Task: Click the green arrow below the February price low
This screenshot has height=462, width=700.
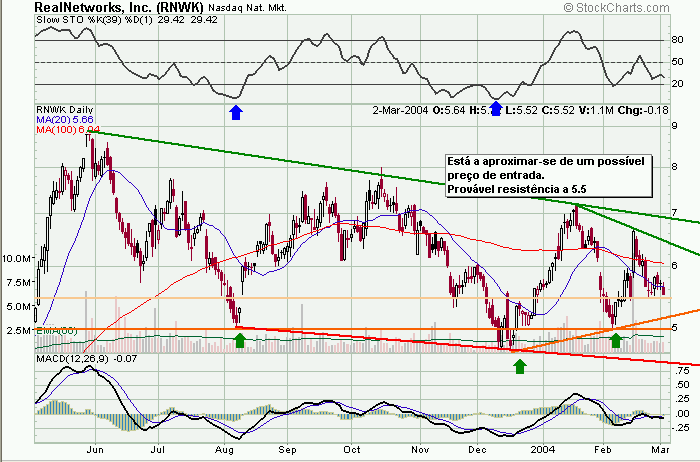Action: coord(616,340)
